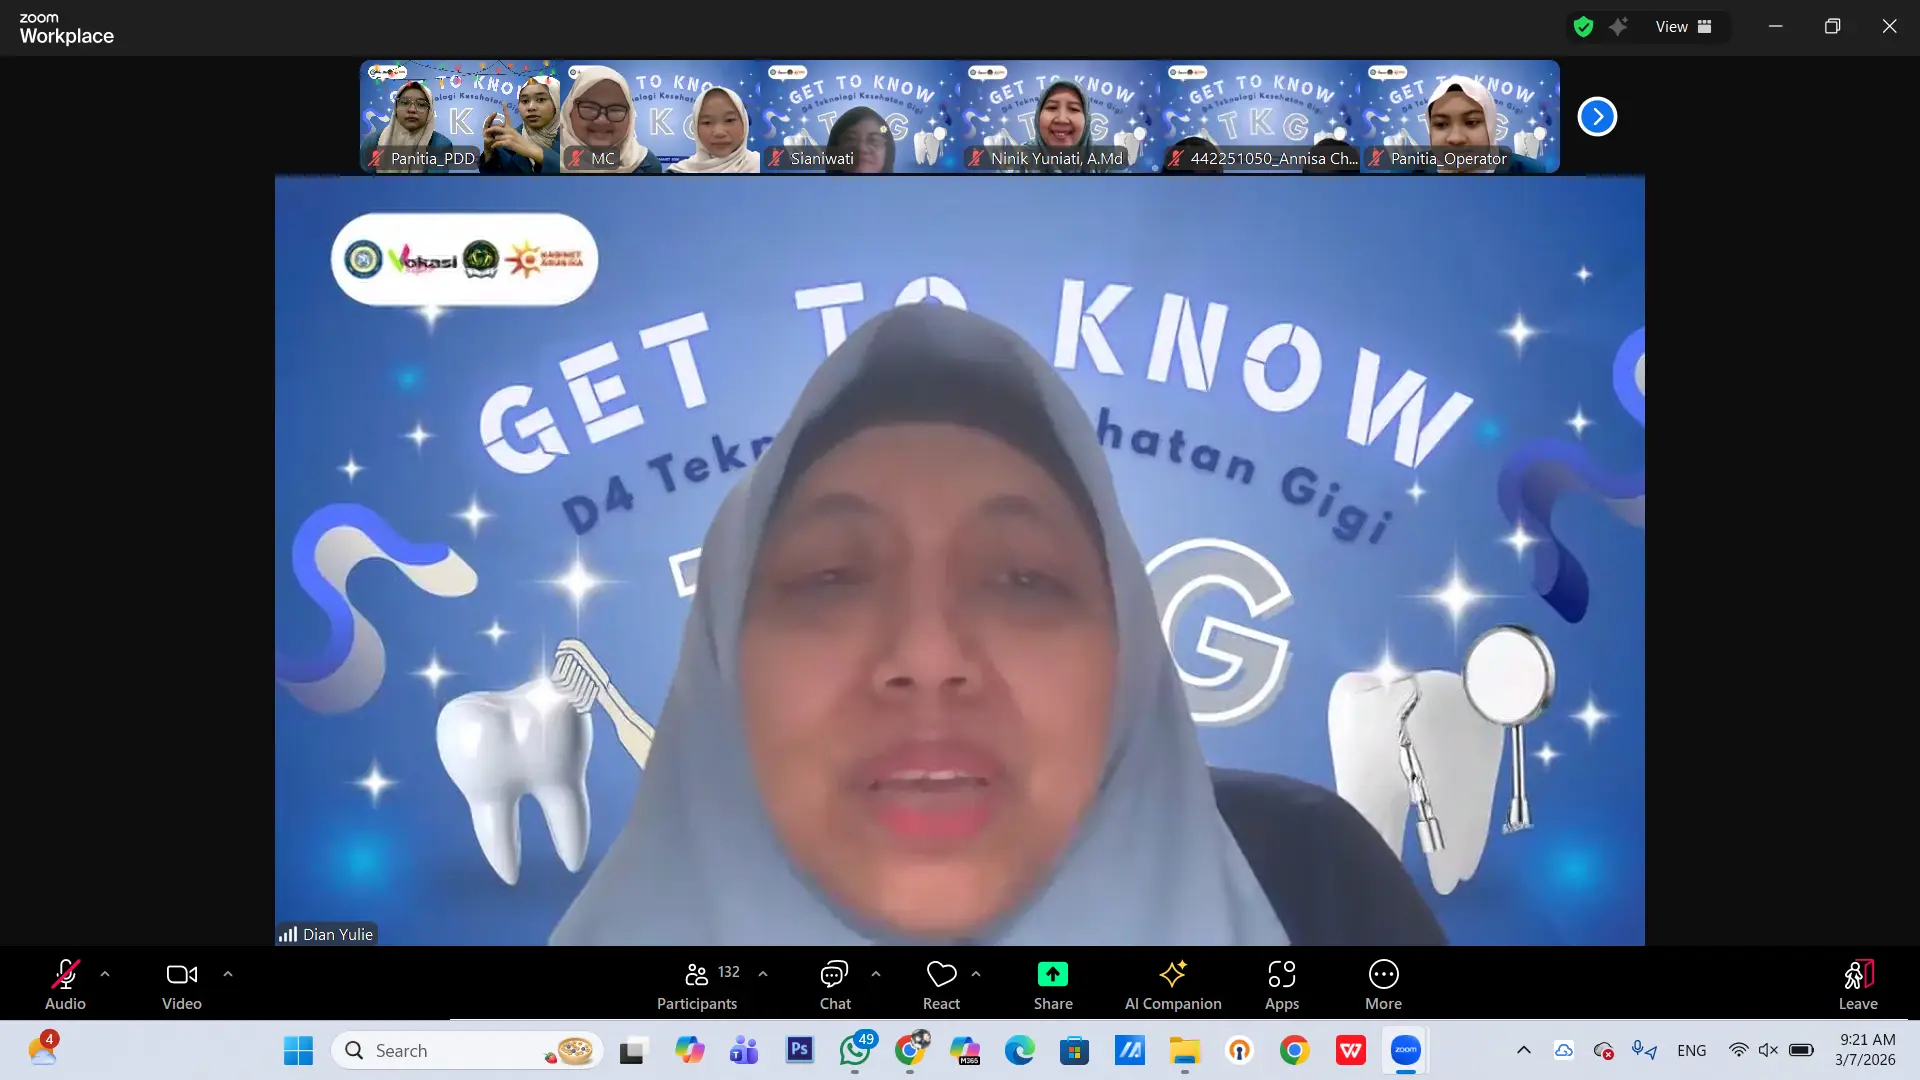Click the green encryption shield icon

[x=1583, y=27]
